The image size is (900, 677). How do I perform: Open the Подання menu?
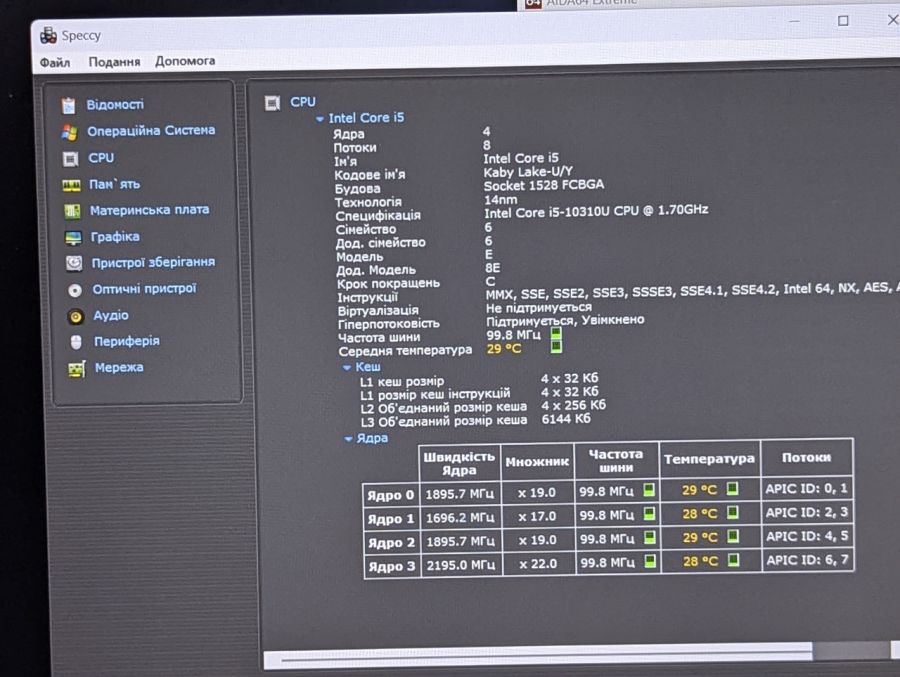point(114,61)
